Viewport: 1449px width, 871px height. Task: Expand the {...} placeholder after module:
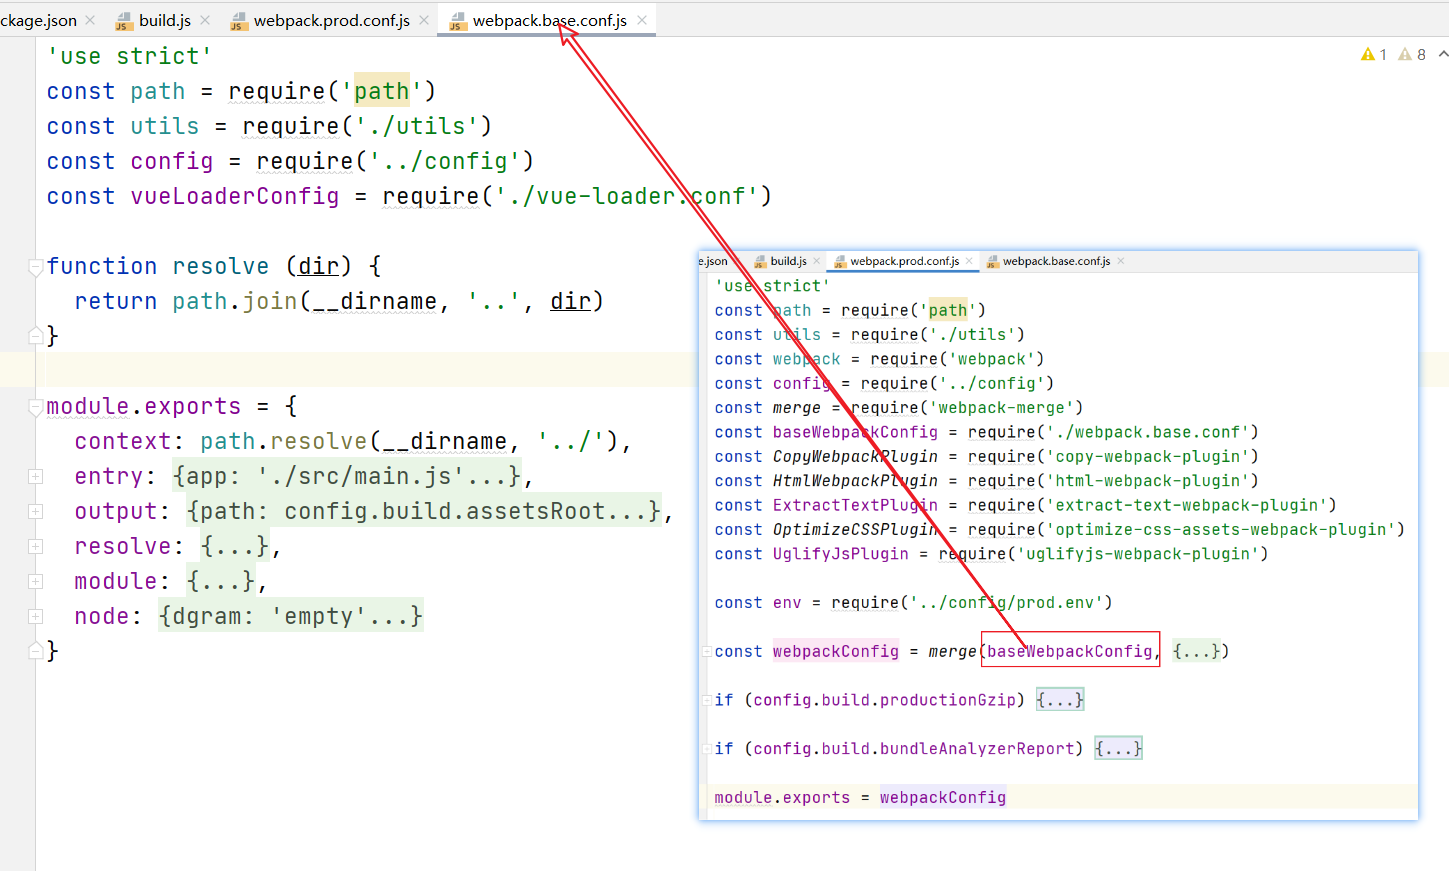tap(221, 581)
